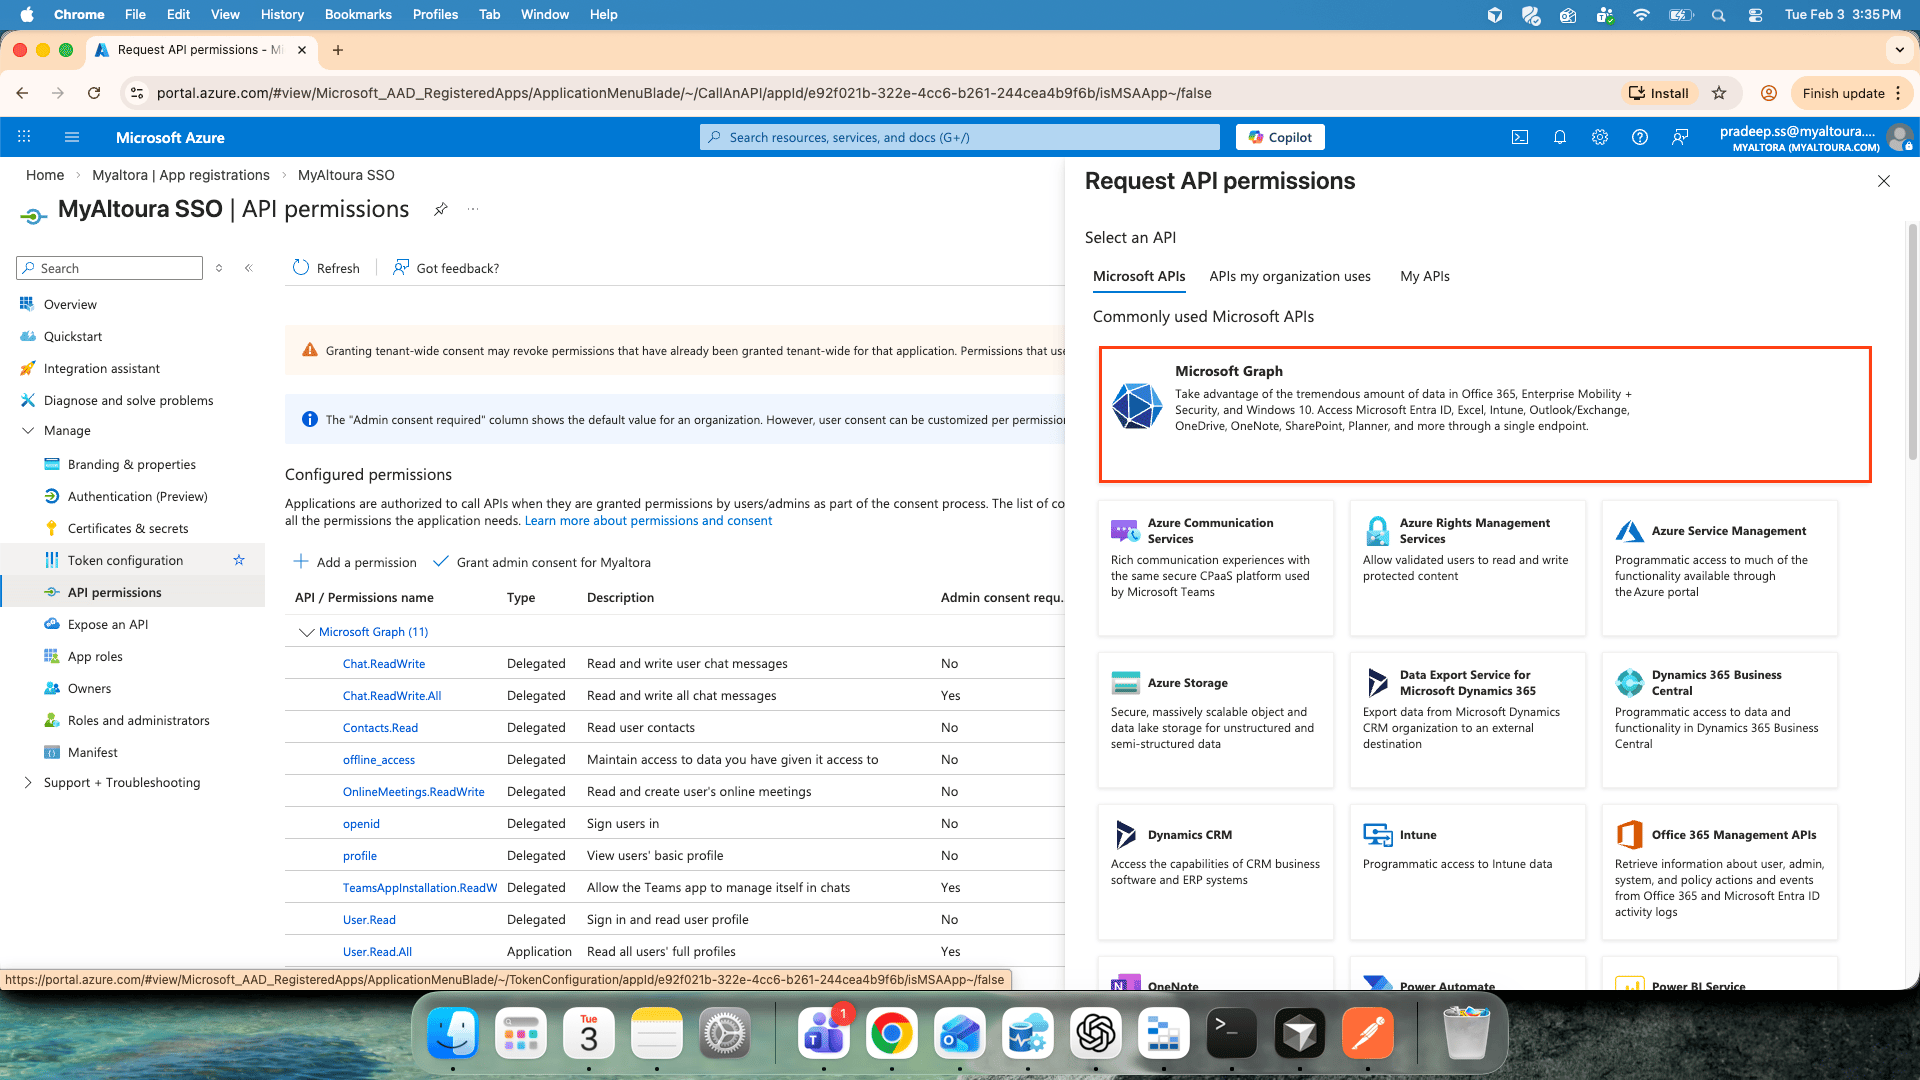Image resolution: width=1920 pixels, height=1080 pixels.
Task: Open the Azure apps grid launcher
Action: coord(24,137)
